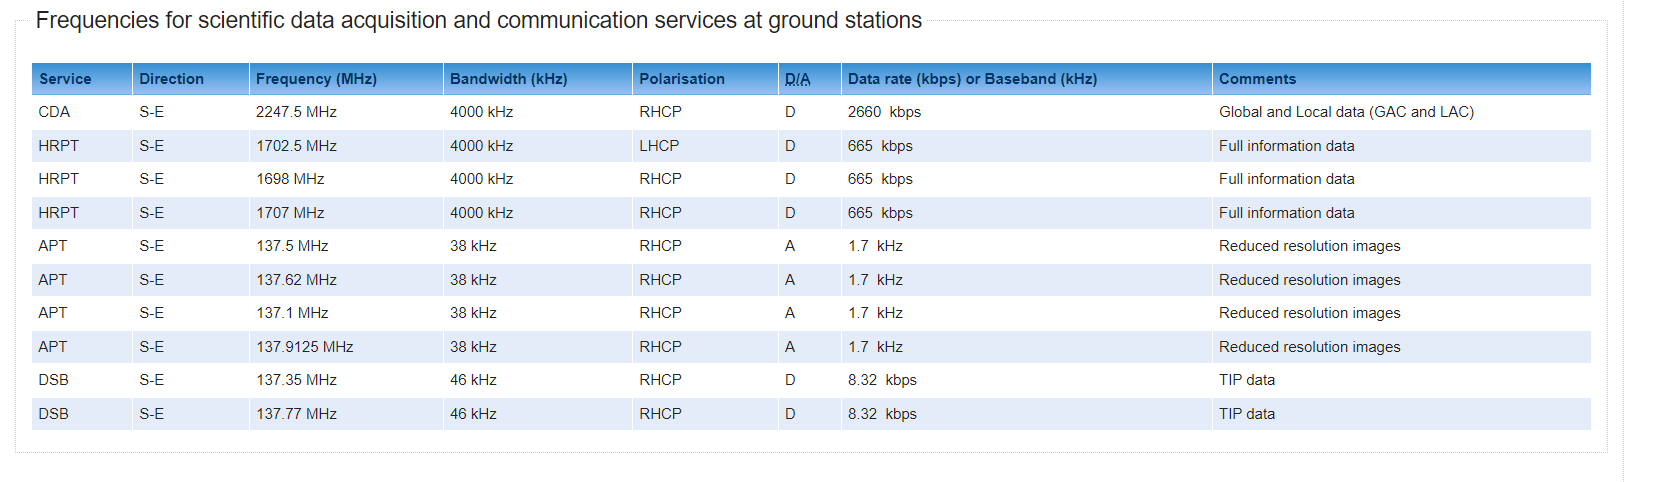Viewport: 1658px width, 482px height.
Task: Click the table section title text
Action: 479,20
